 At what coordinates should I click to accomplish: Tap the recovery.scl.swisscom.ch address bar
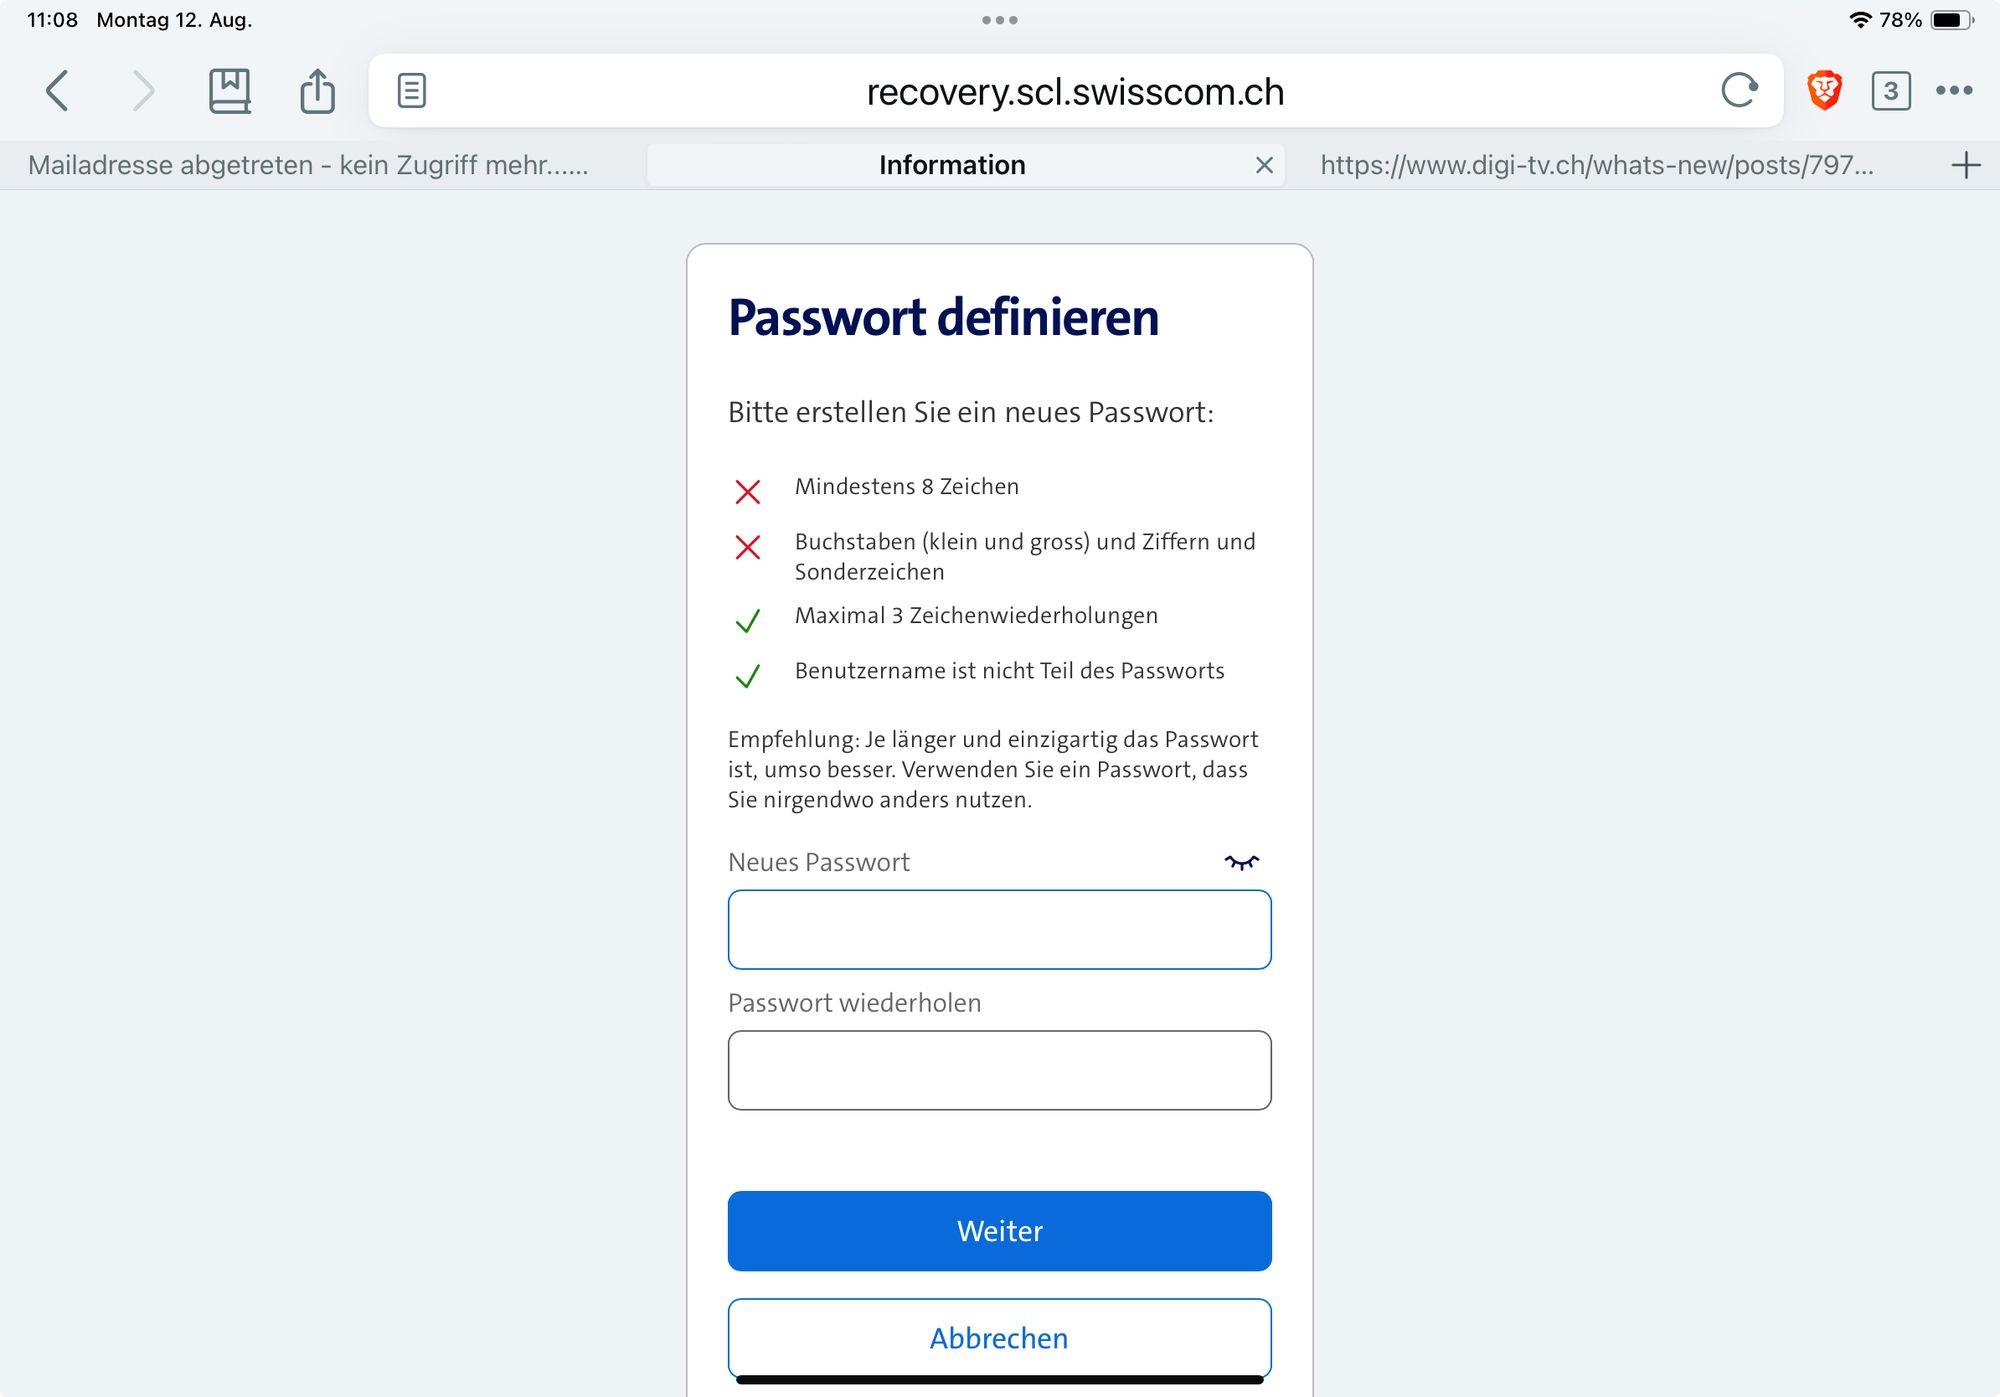coord(1075,91)
